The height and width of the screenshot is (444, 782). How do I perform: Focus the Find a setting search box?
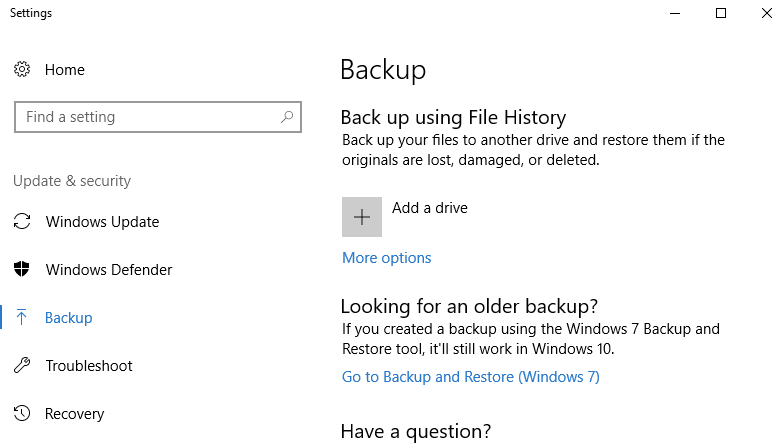(x=158, y=117)
